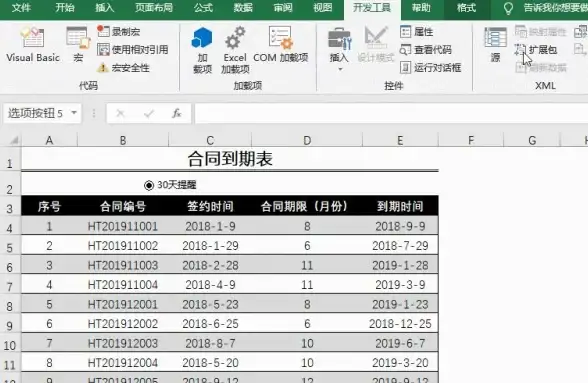Select row 4 header
This screenshot has height=383, width=588.
[x=10, y=228]
